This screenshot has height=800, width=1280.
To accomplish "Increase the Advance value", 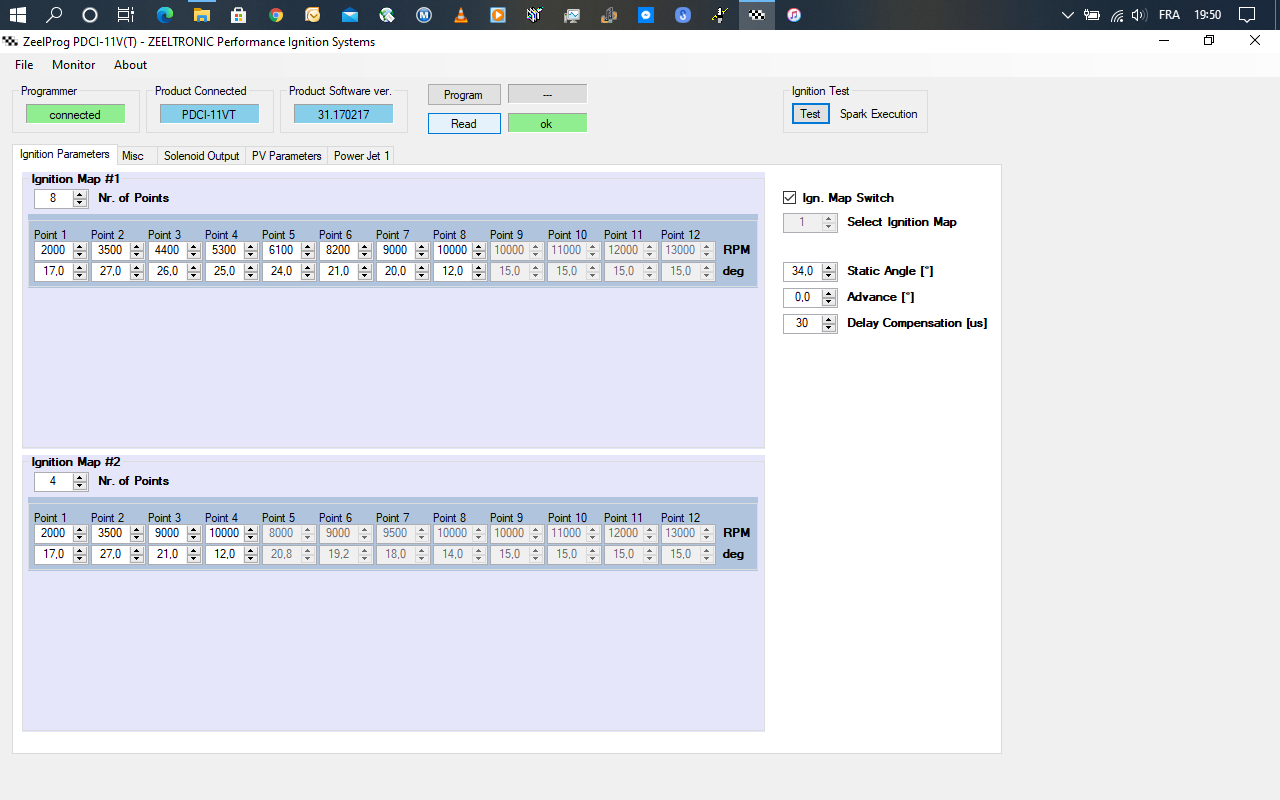I will 829,293.
